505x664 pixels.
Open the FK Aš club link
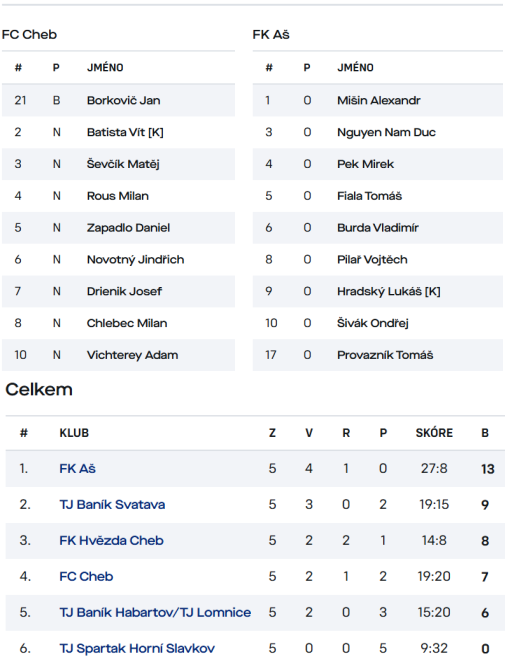pyautogui.click(x=77, y=468)
